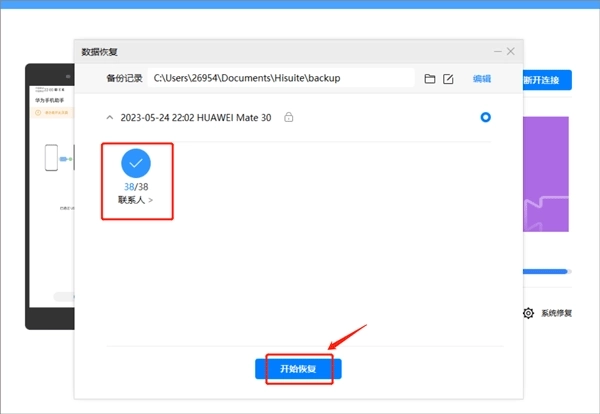Viewport: 600px width, 414px height.
Task: Click the blue Edit (编辑) link
Action: [482, 78]
